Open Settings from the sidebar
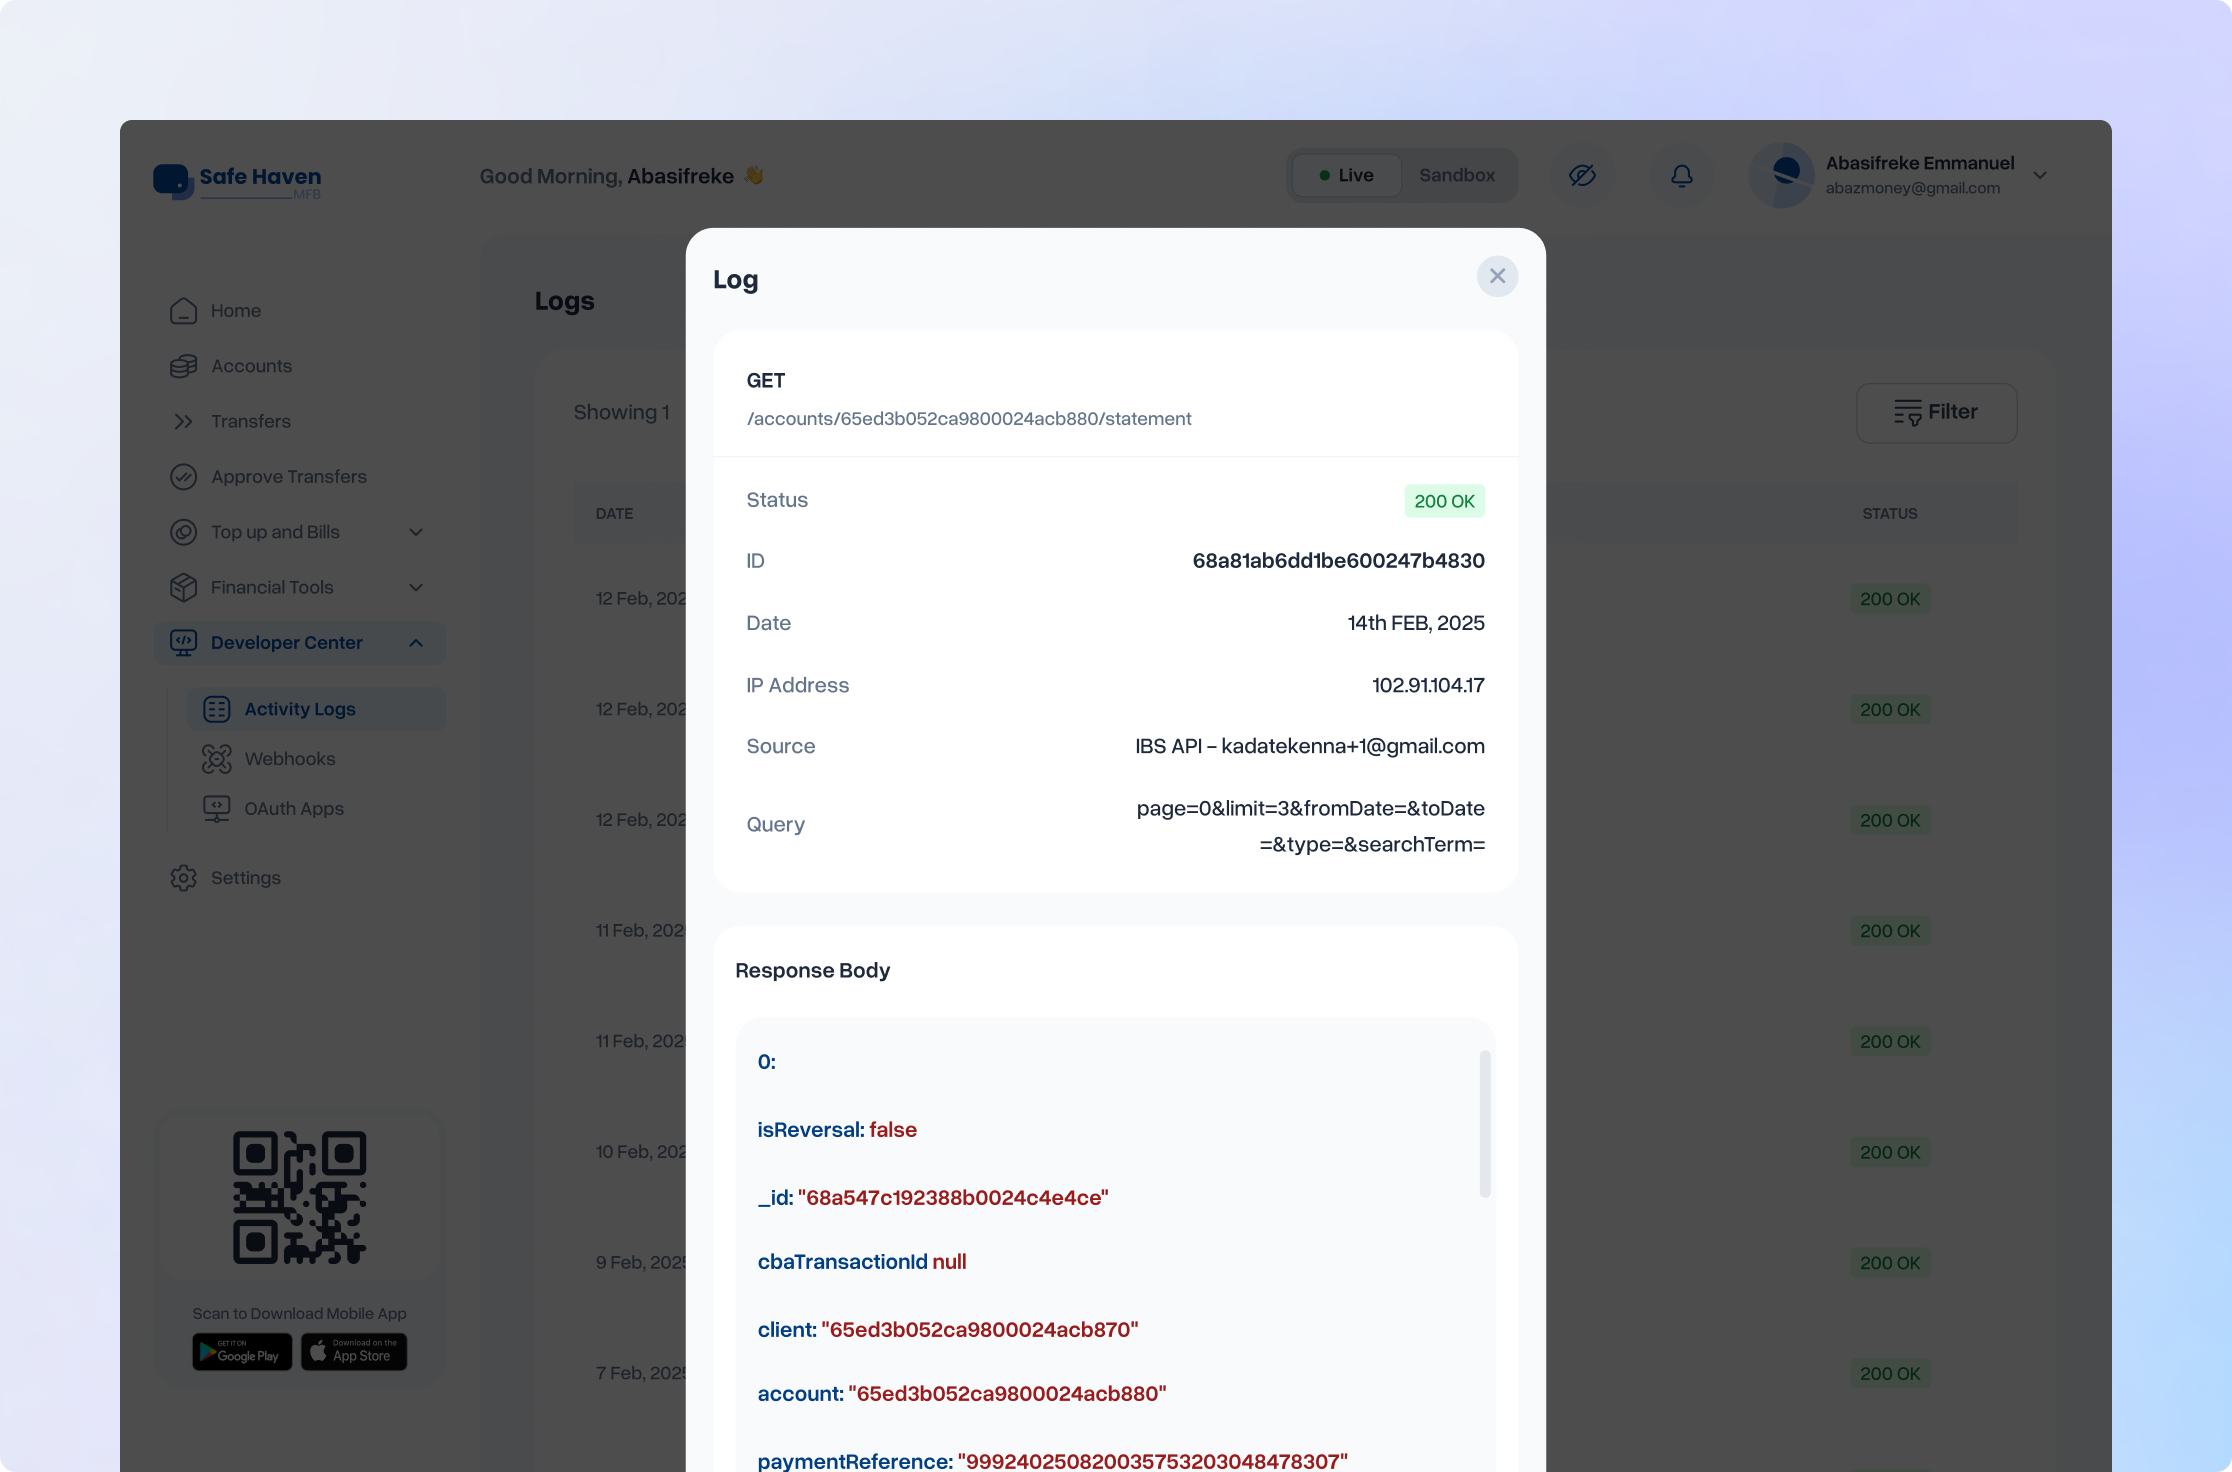Screen dimensions: 2232x1472 184,878
